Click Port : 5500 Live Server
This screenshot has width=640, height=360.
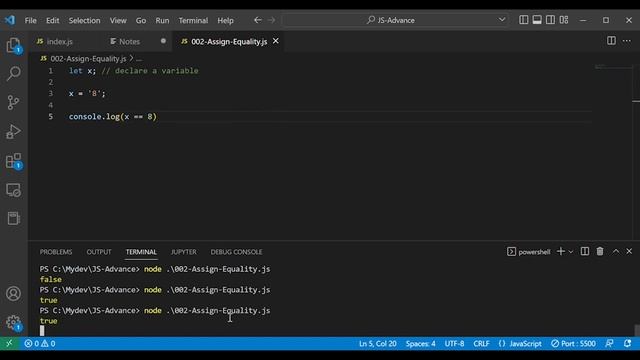pos(573,344)
